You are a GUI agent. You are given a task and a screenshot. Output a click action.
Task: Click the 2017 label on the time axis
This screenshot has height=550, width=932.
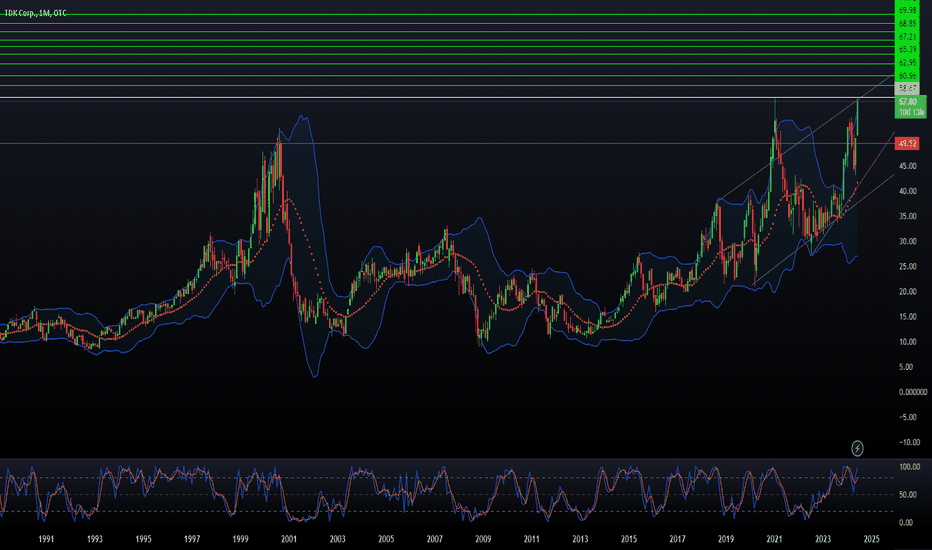click(678, 539)
